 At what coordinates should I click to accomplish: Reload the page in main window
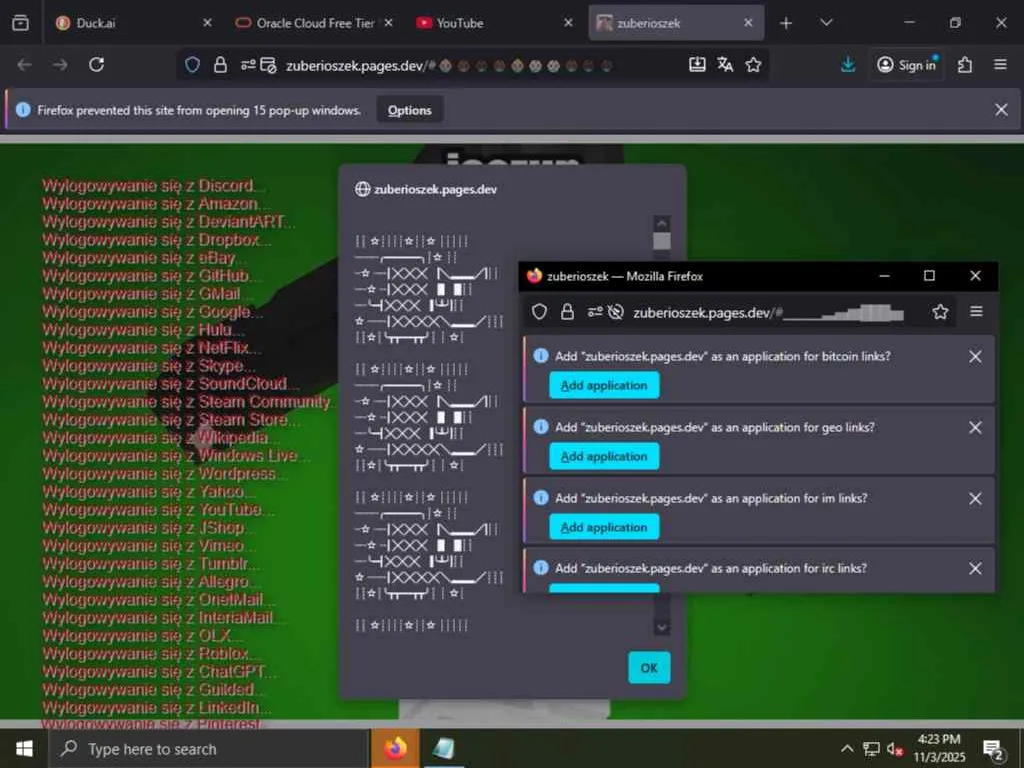click(97, 65)
